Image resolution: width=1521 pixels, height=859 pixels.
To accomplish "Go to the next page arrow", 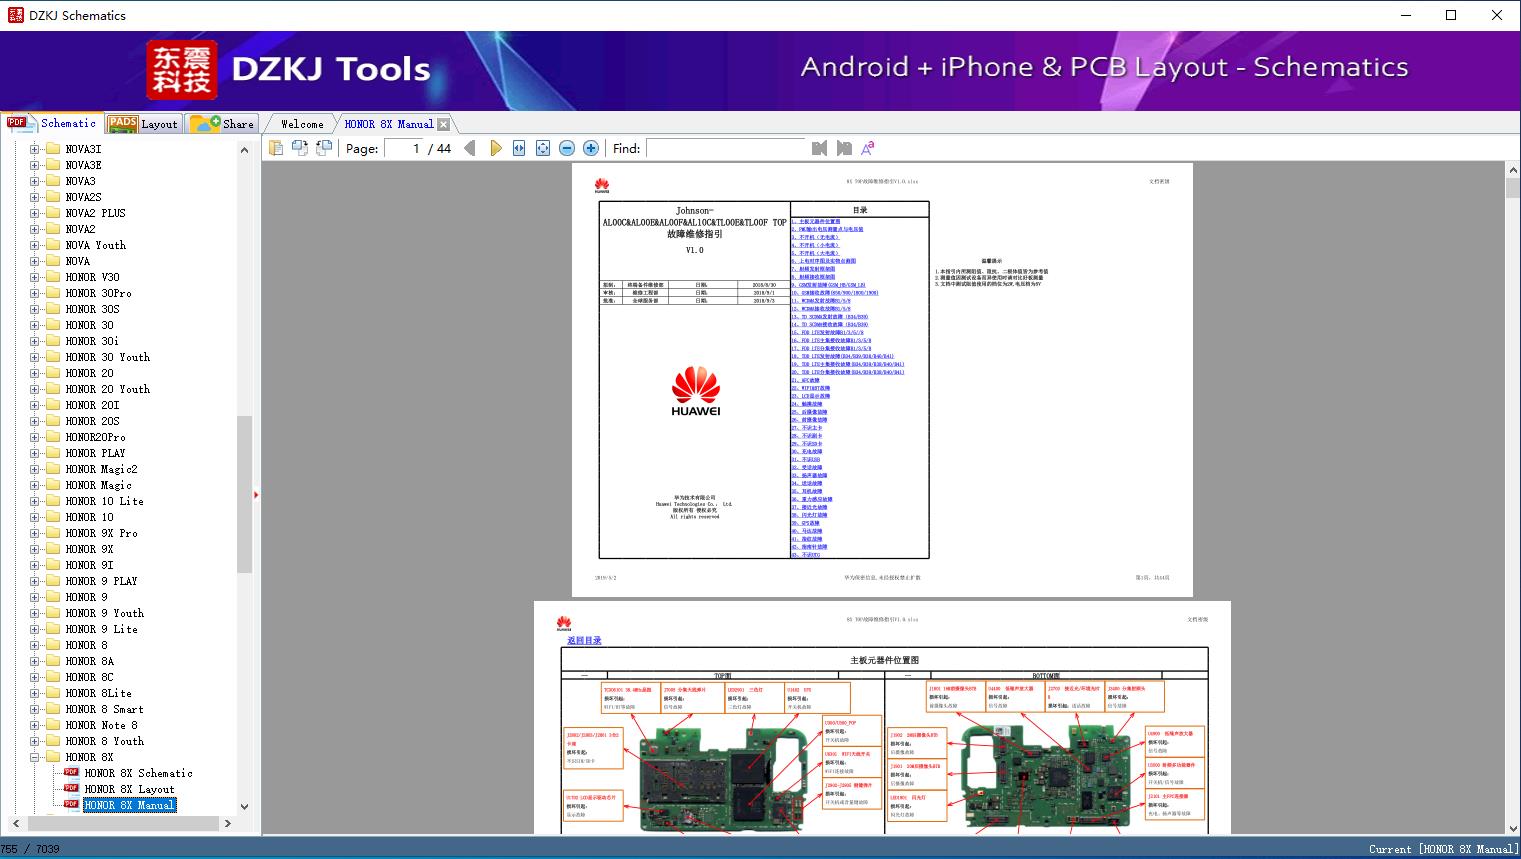I will click(x=495, y=148).
